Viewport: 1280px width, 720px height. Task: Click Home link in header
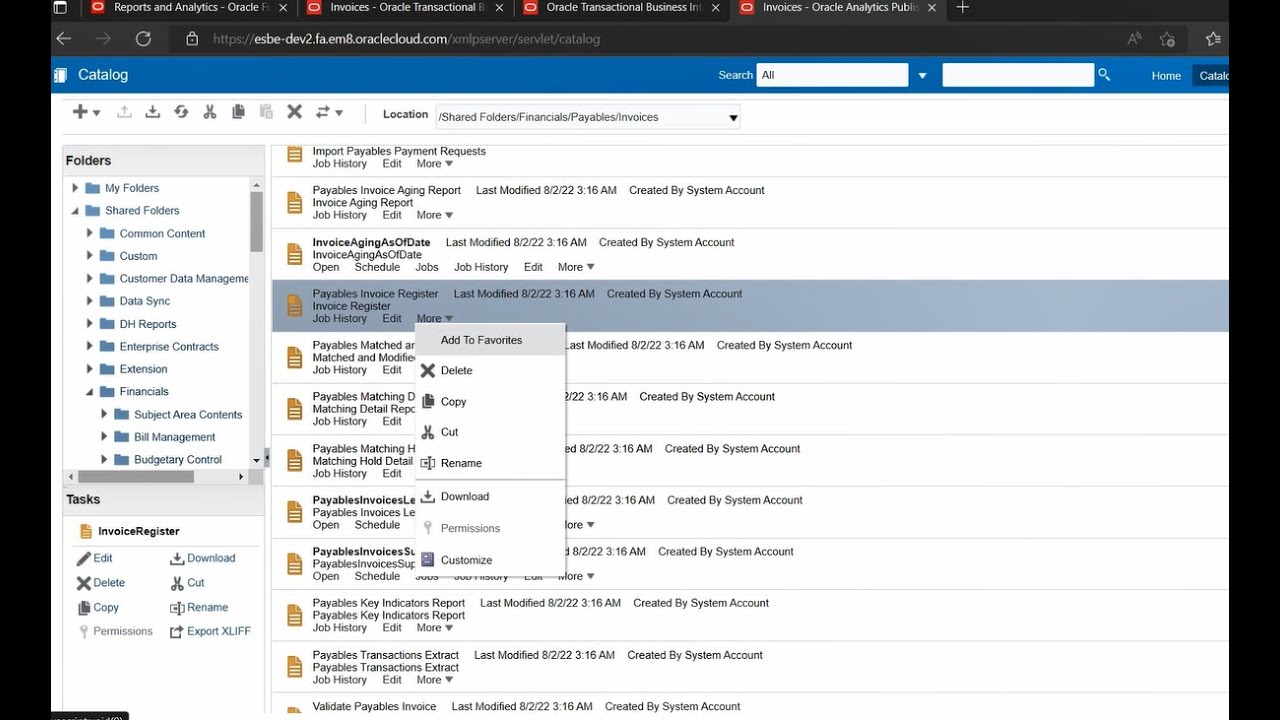click(1166, 76)
